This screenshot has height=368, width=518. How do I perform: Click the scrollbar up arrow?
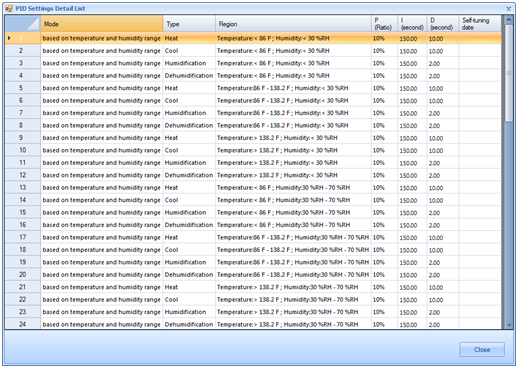pyautogui.click(x=509, y=20)
